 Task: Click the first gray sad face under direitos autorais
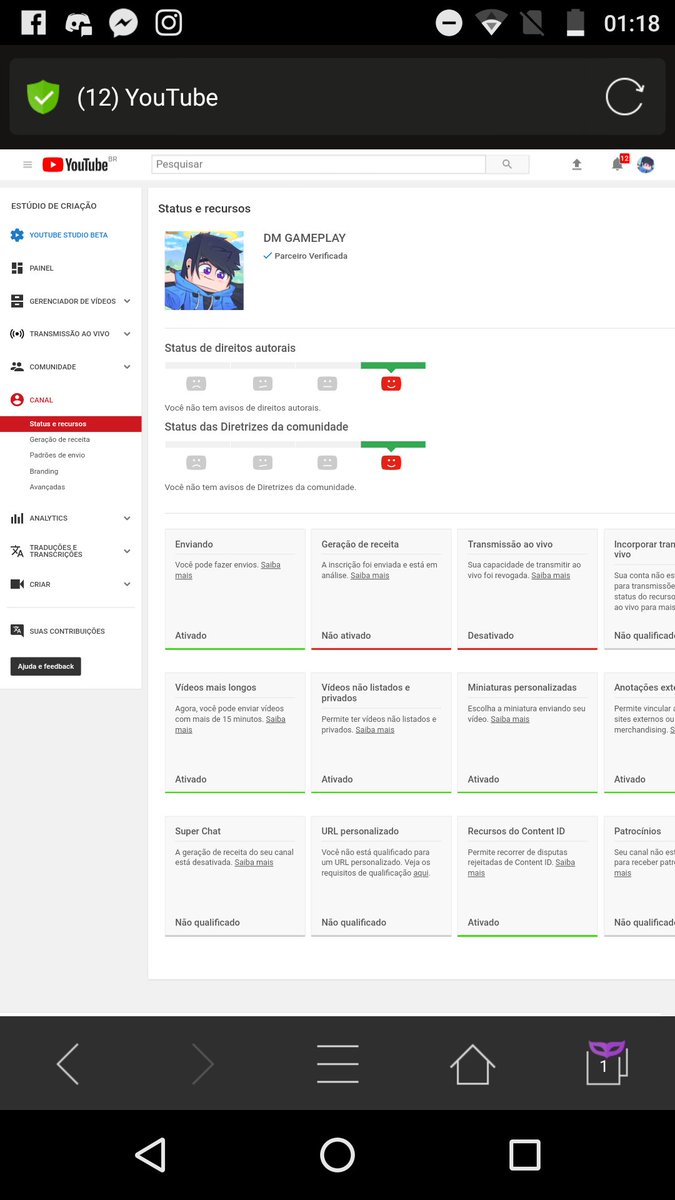coord(196,383)
